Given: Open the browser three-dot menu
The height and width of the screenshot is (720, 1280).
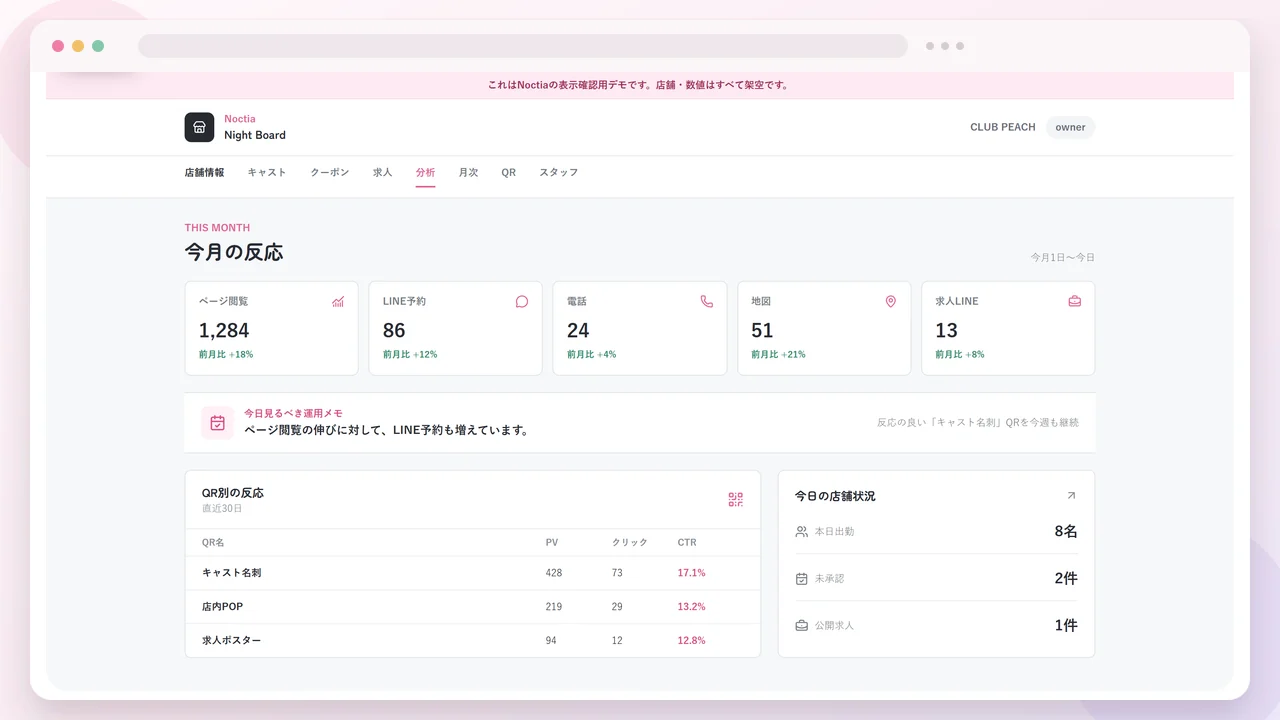Looking at the screenshot, I should point(945,46).
